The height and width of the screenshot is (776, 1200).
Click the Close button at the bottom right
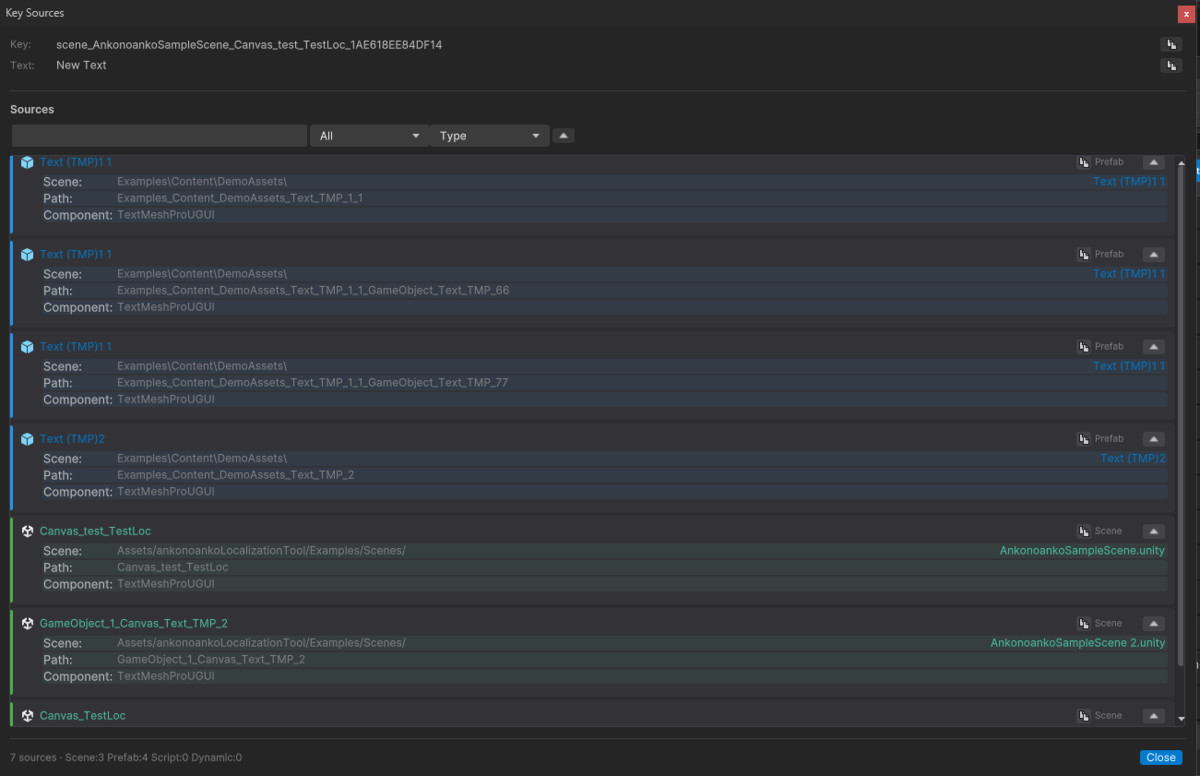click(1160, 757)
